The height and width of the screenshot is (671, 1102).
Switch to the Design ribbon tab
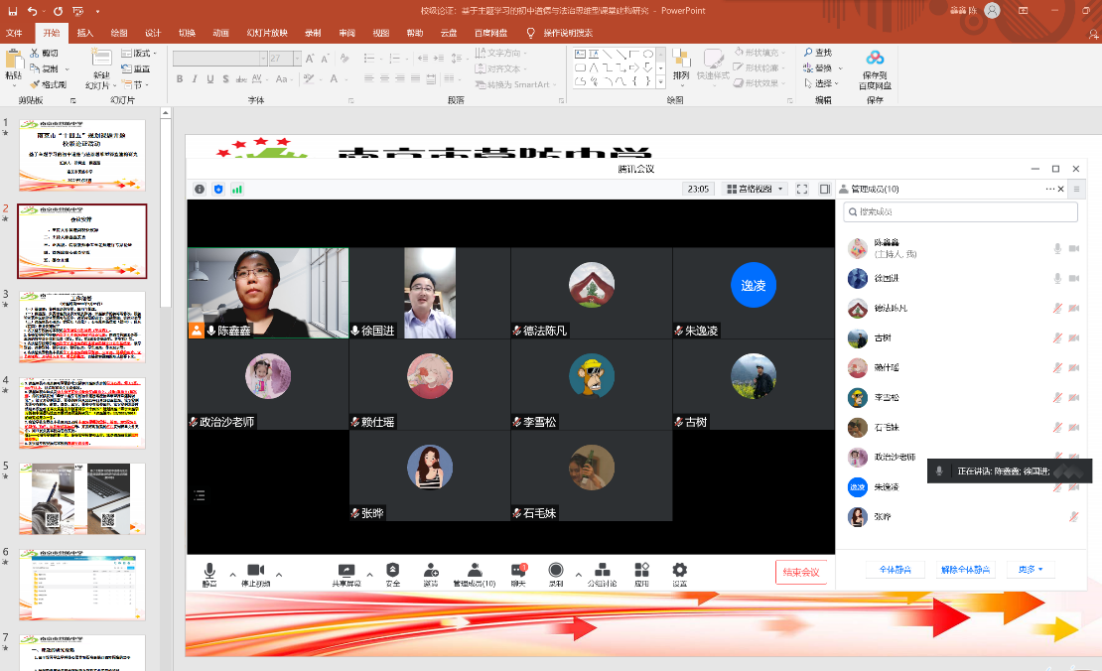click(153, 33)
